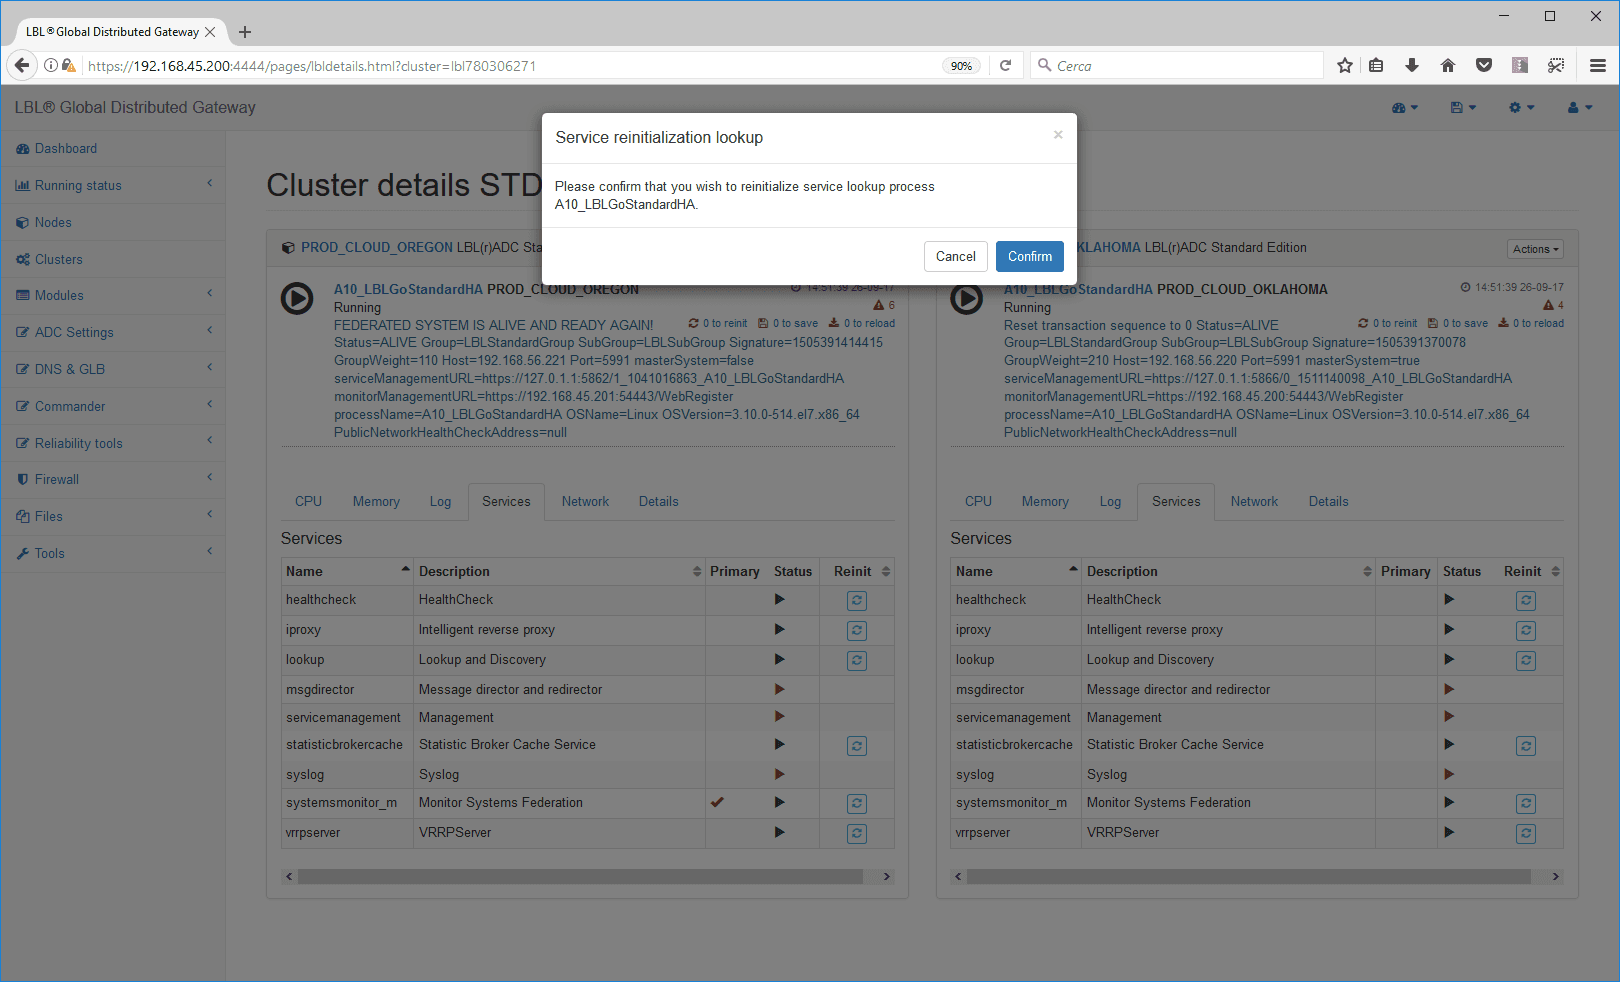Close the dialog with the X
Viewport: 1620px width, 982px height.
pos(1058,135)
